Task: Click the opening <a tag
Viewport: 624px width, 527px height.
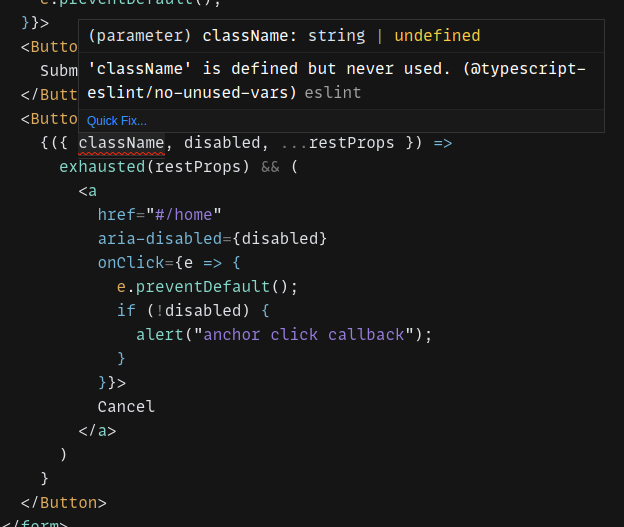Action: (x=88, y=190)
